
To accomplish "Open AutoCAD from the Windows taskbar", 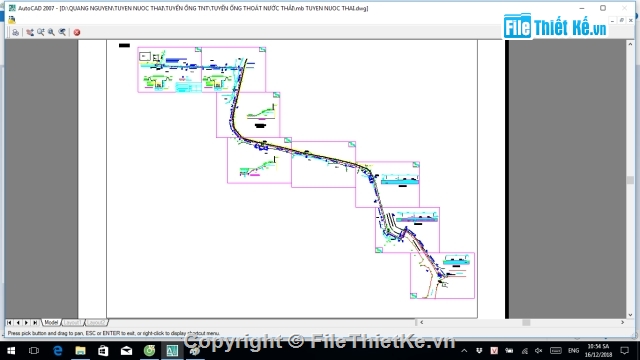I will pos(172,351).
